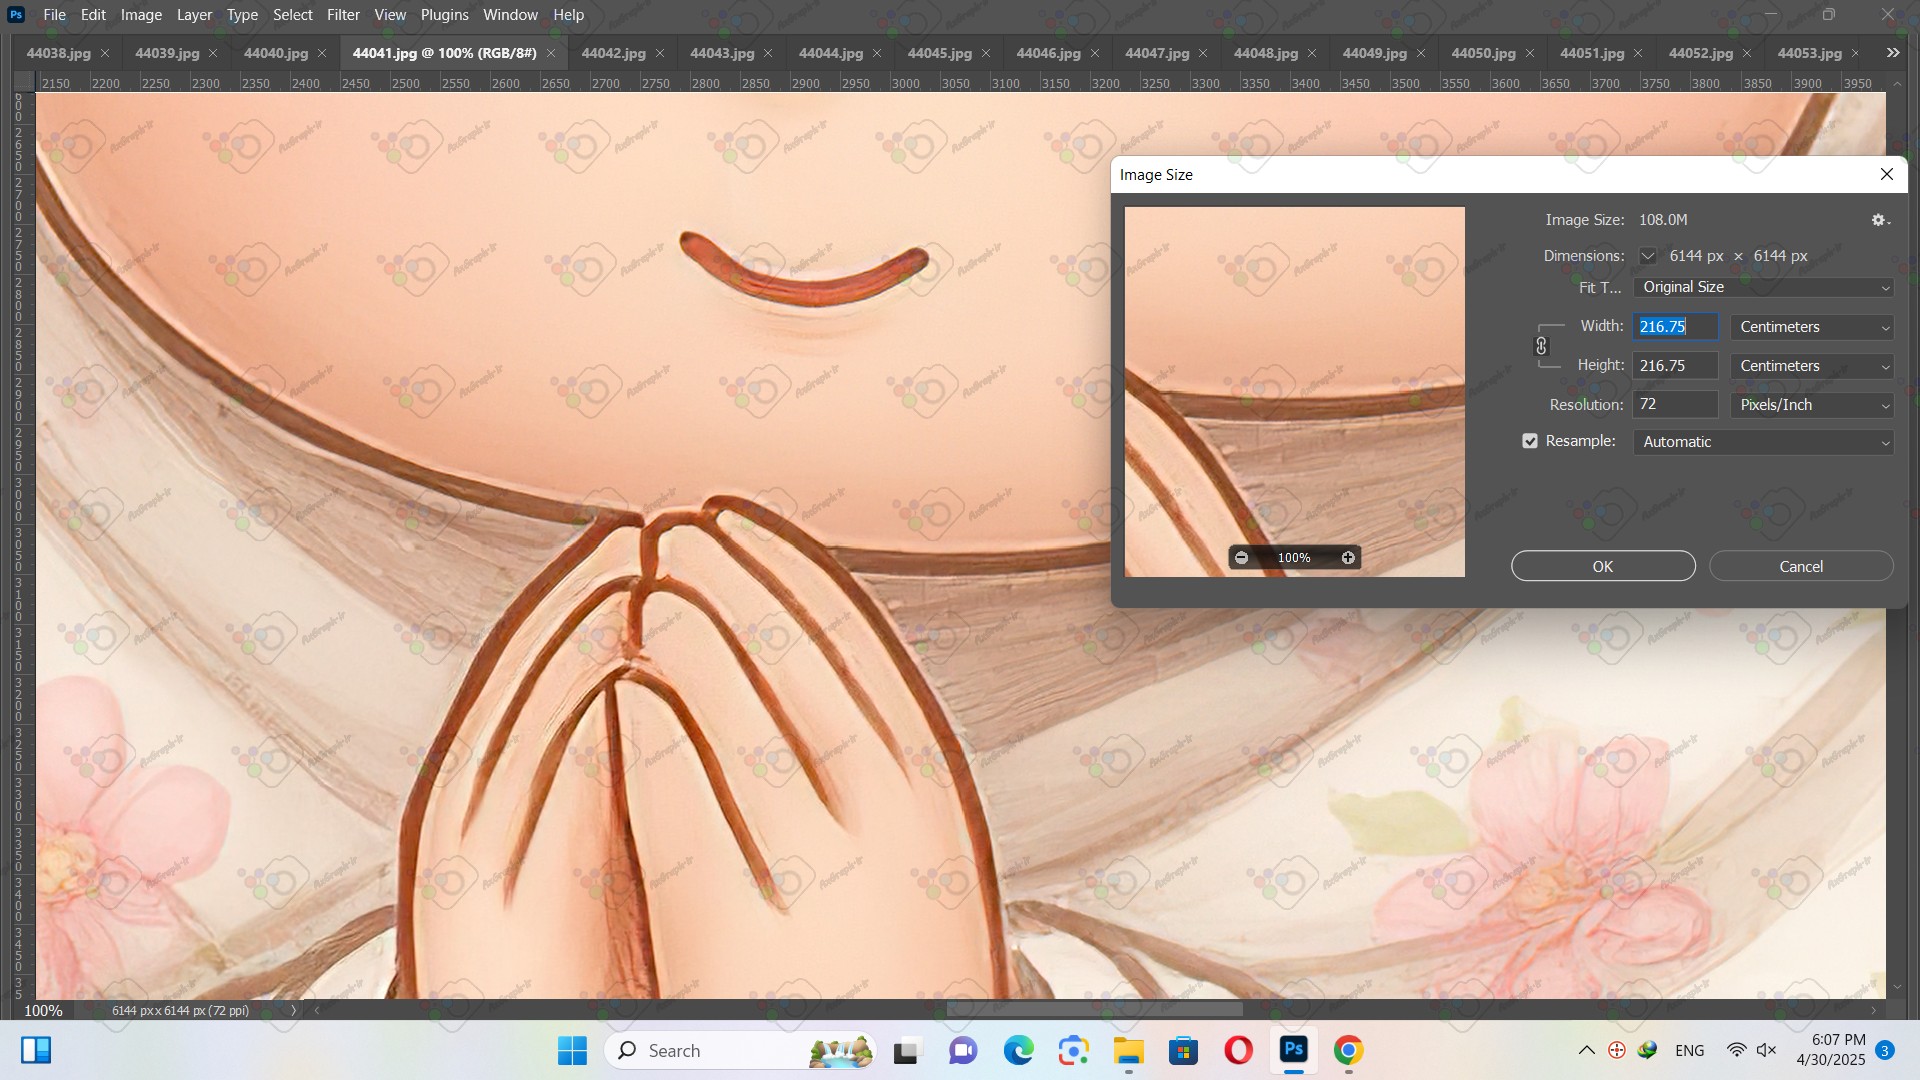Switch to the 44051.jpg document tab
The height and width of the screenshot is (1080, 1920).
[x=1592, y=53]
